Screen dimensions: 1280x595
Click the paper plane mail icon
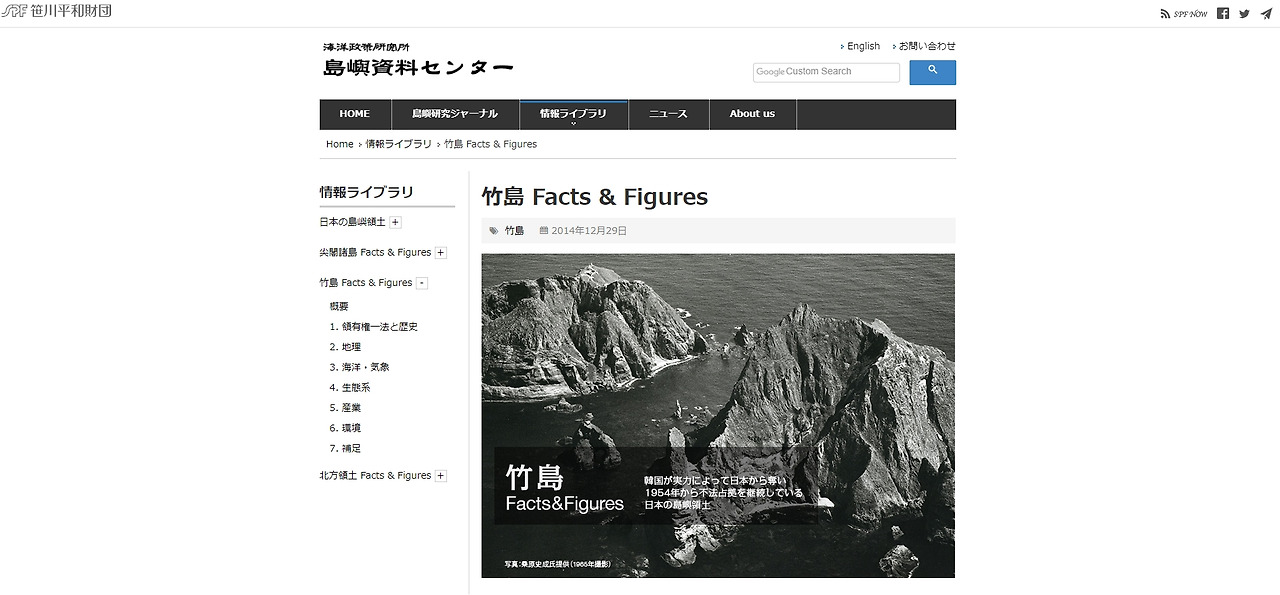click(1266, 14)
